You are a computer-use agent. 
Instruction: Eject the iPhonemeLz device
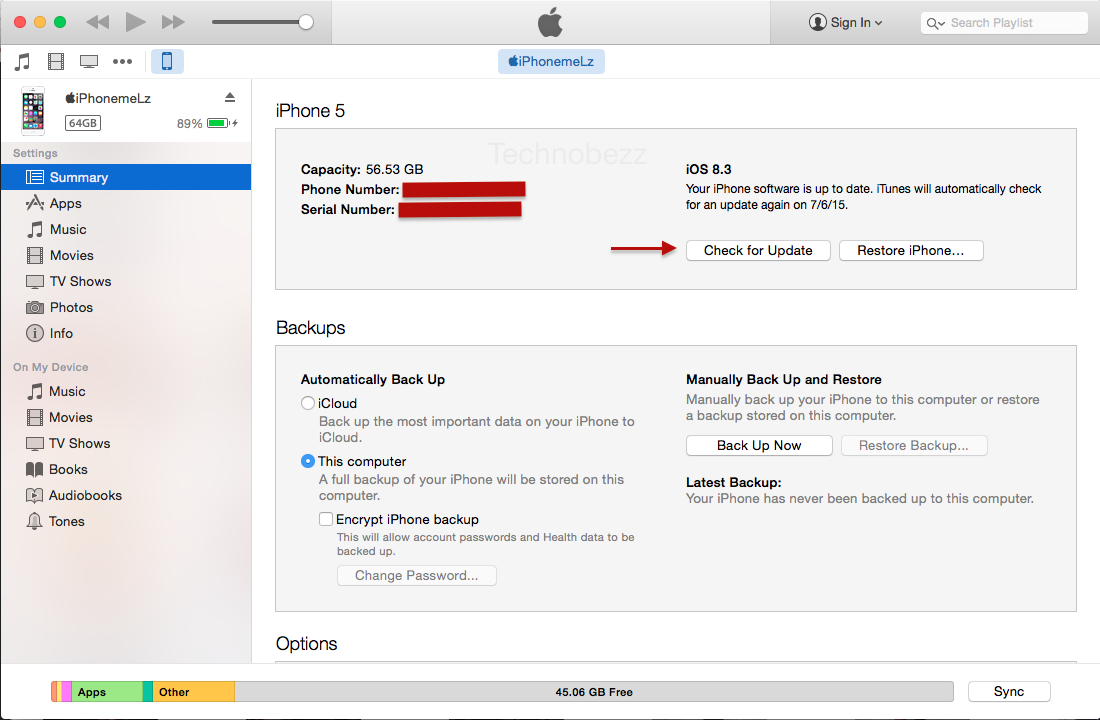click(x=230, y=98)
